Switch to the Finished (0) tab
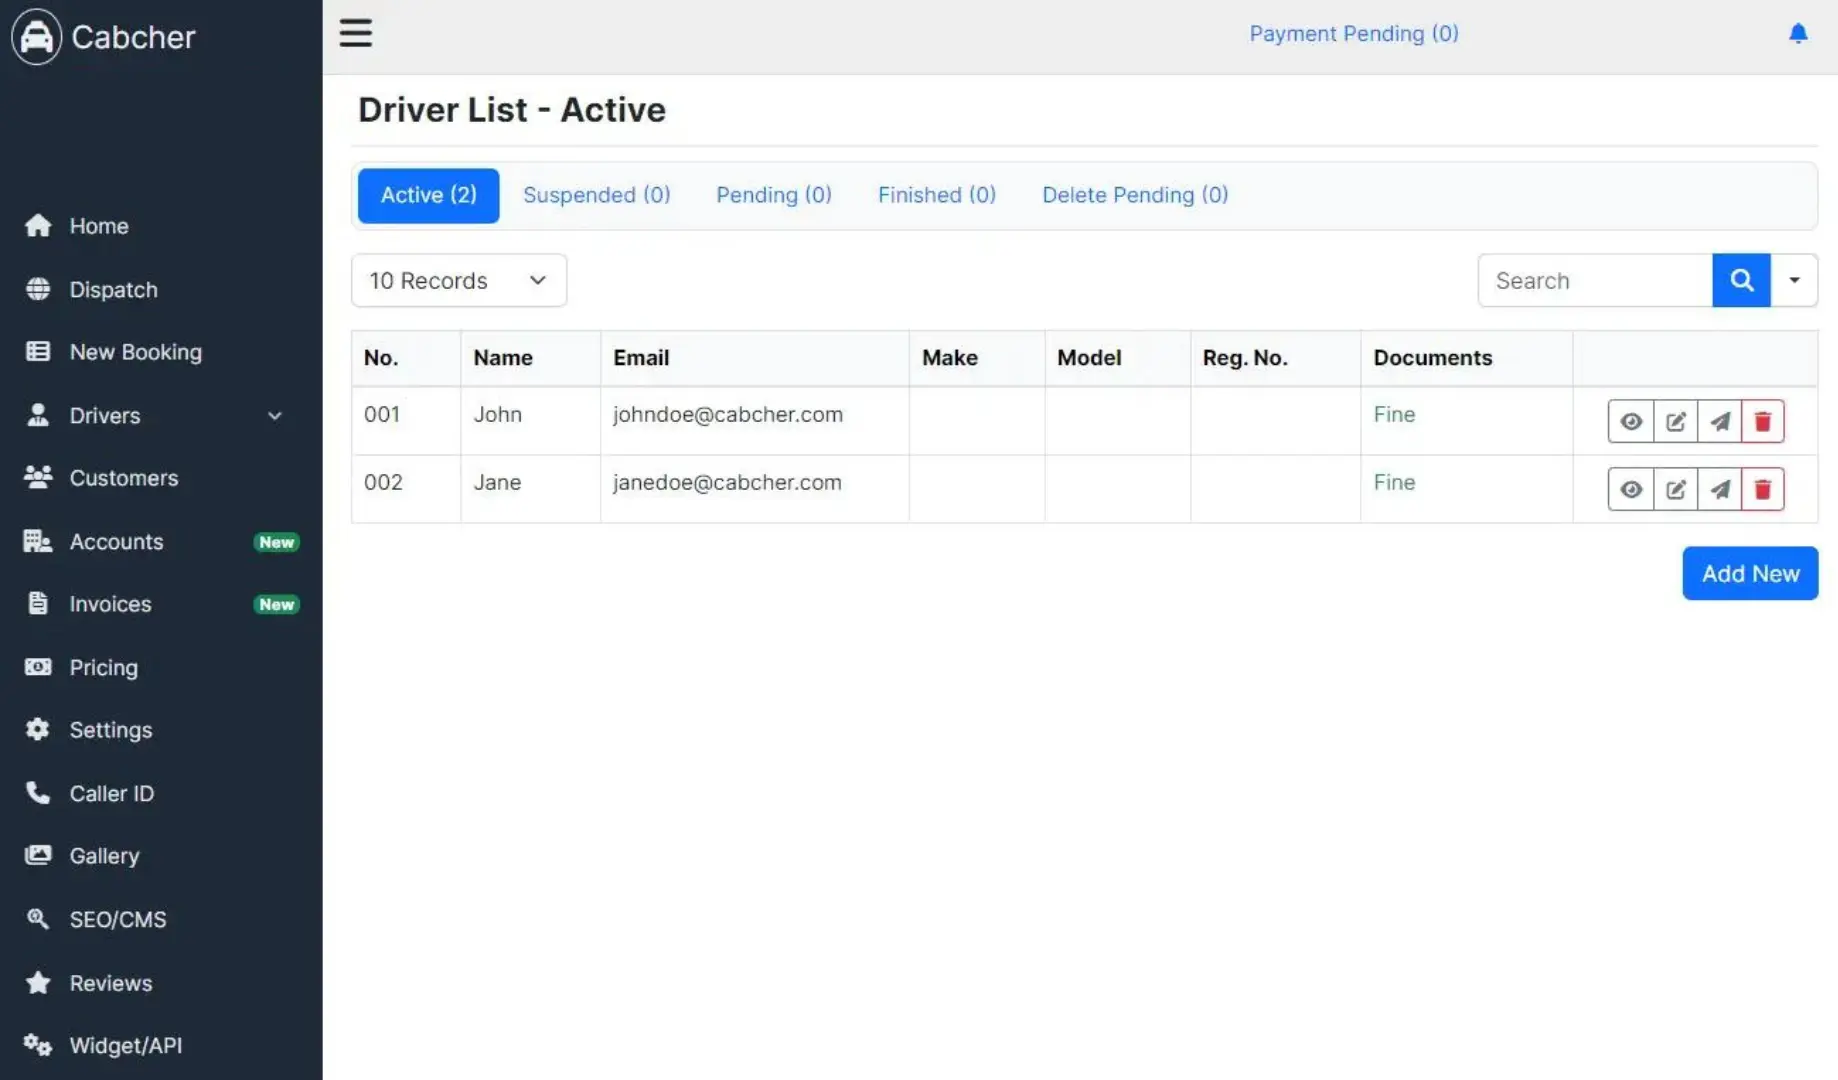 click(937, 195)
